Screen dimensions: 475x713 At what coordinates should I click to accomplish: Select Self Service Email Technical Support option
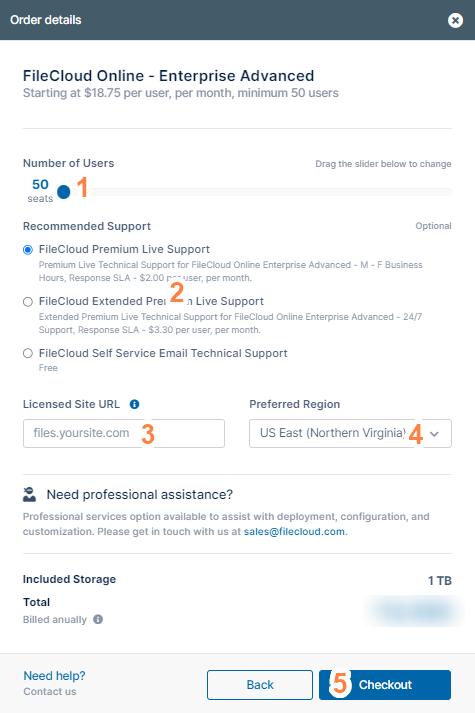click(x=28, y=353)
